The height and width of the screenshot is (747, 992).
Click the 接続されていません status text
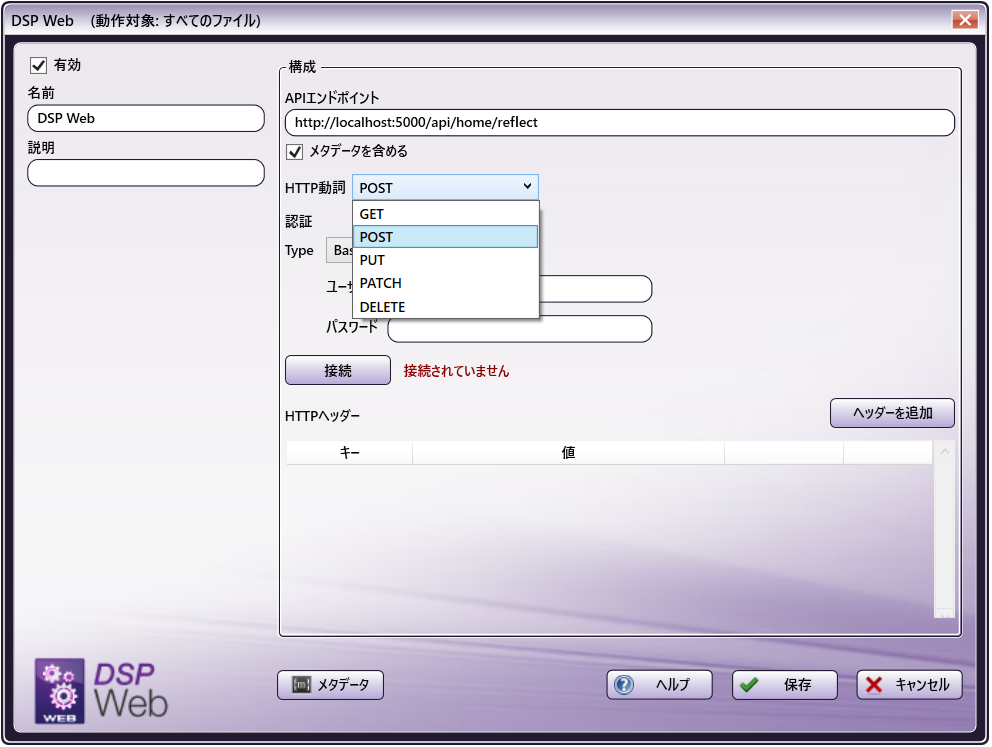pyautogui.click(x=457, y=372)
